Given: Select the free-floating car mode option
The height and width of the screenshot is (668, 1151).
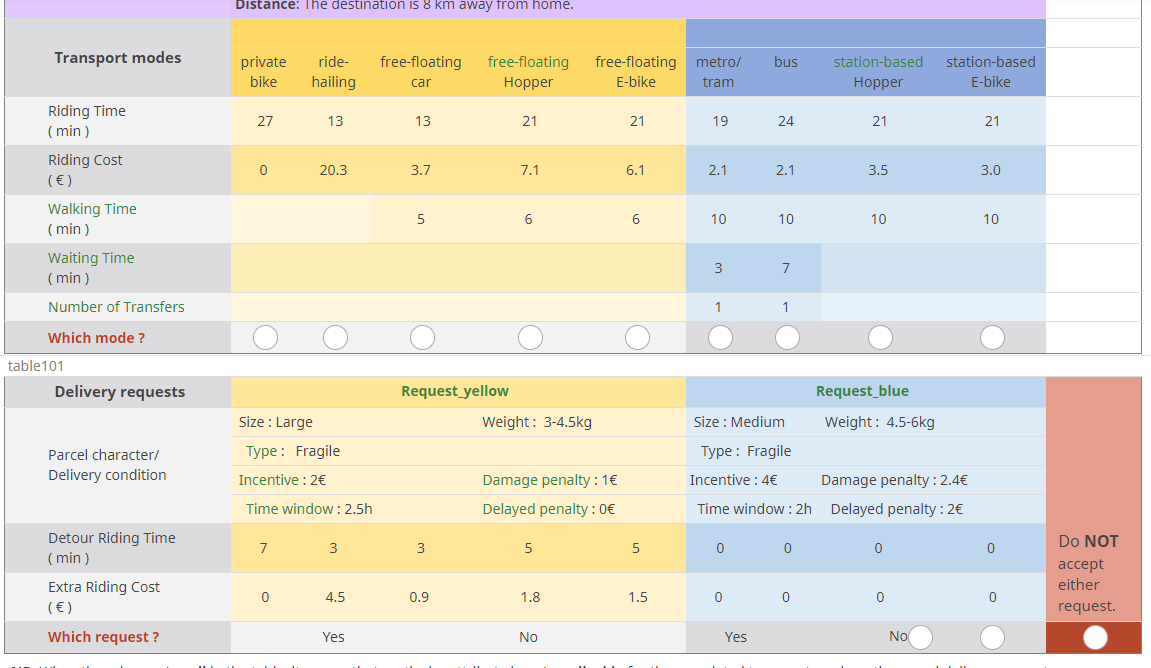Looking at the screenshot, I should click(x=422, y=338).
